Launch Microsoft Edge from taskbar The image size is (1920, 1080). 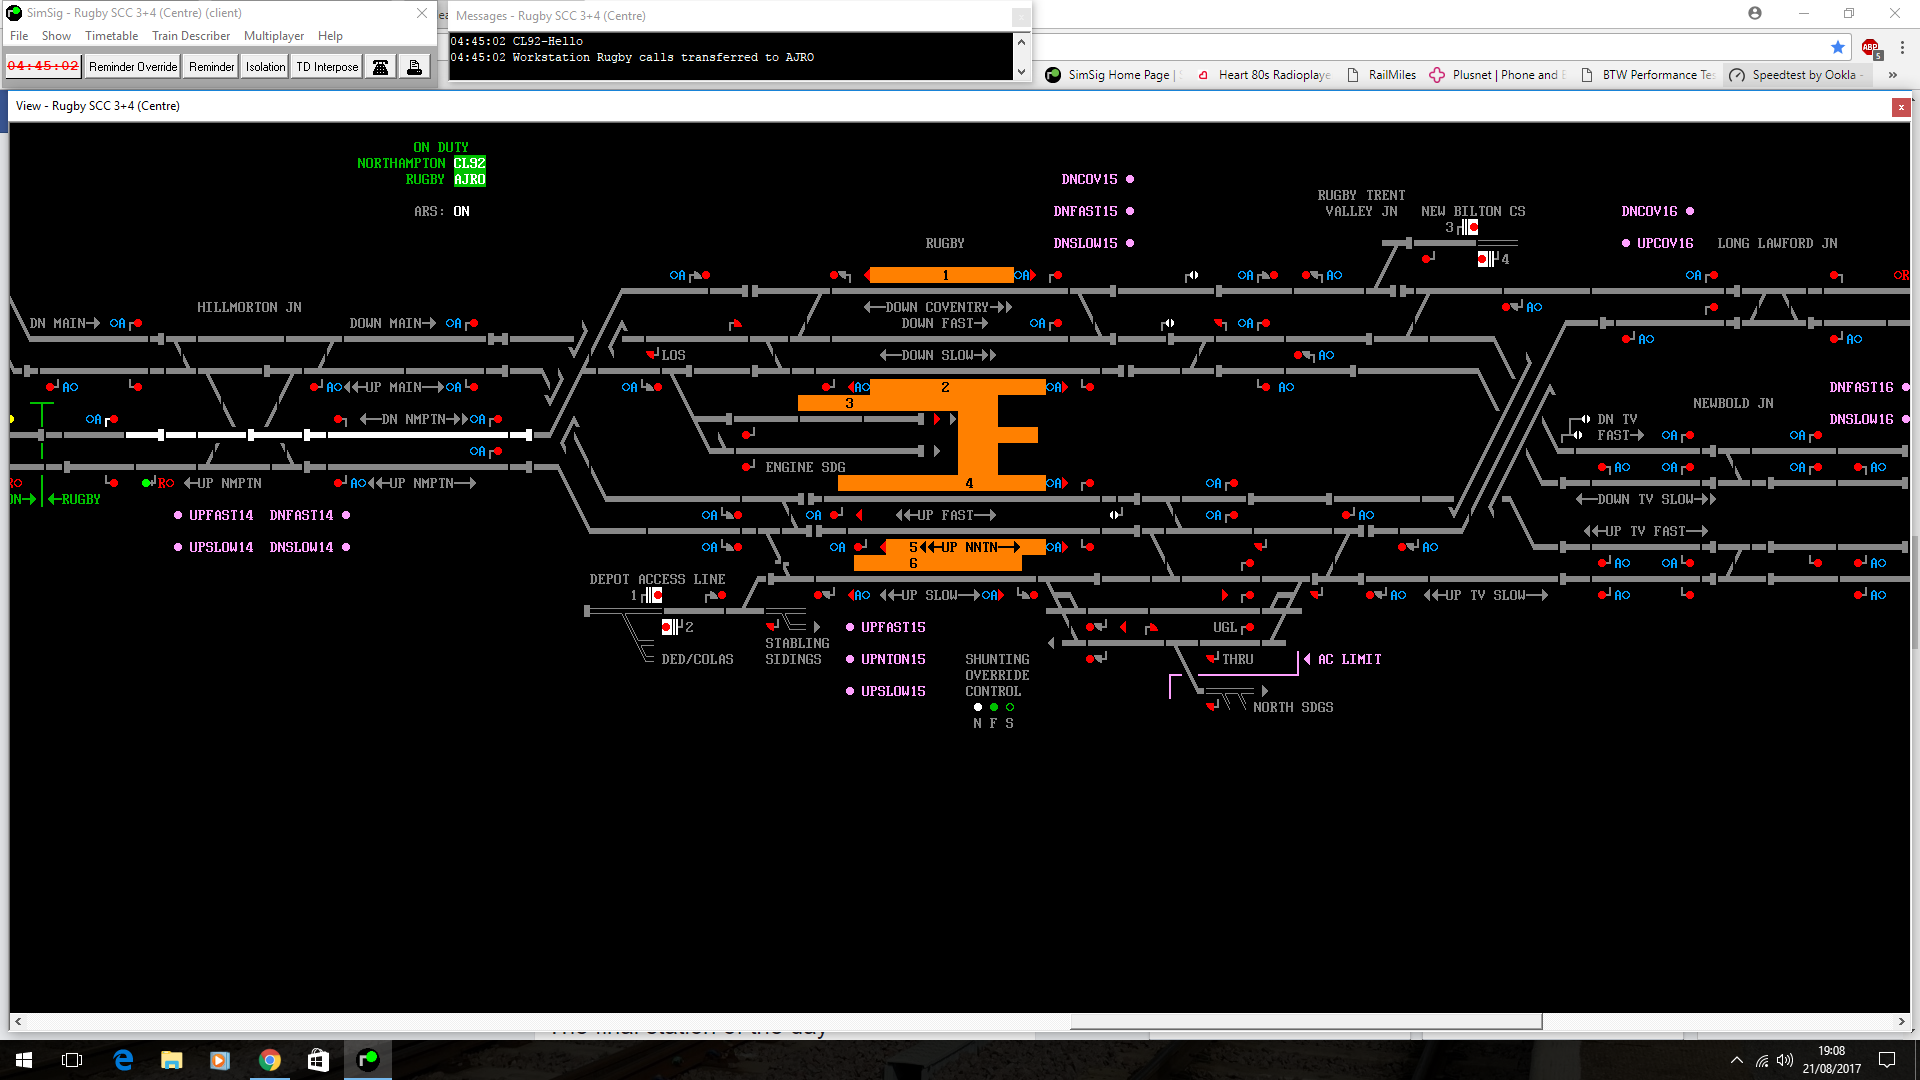(123, 1060)
